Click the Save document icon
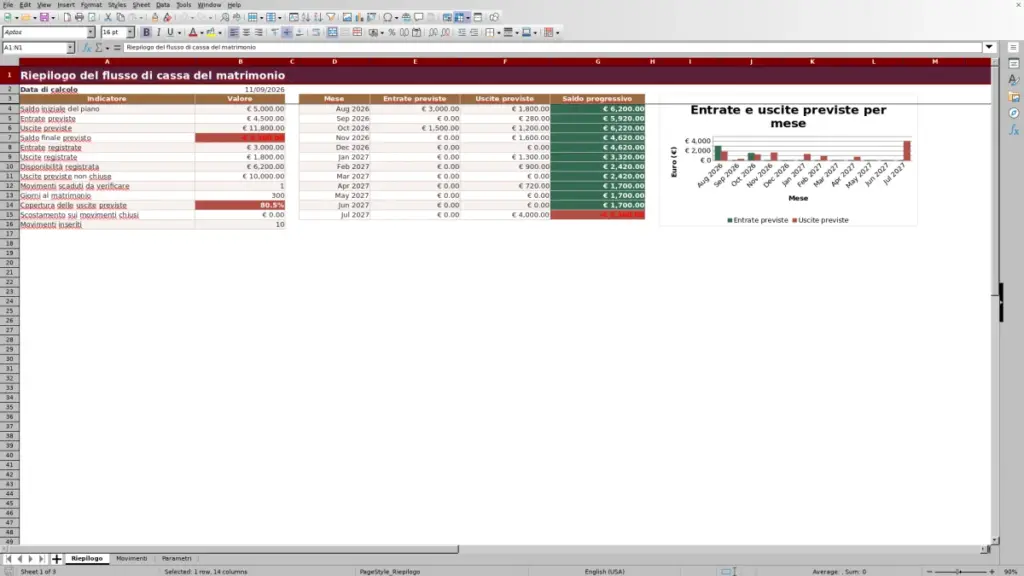1024x576 pixels. 44,18
